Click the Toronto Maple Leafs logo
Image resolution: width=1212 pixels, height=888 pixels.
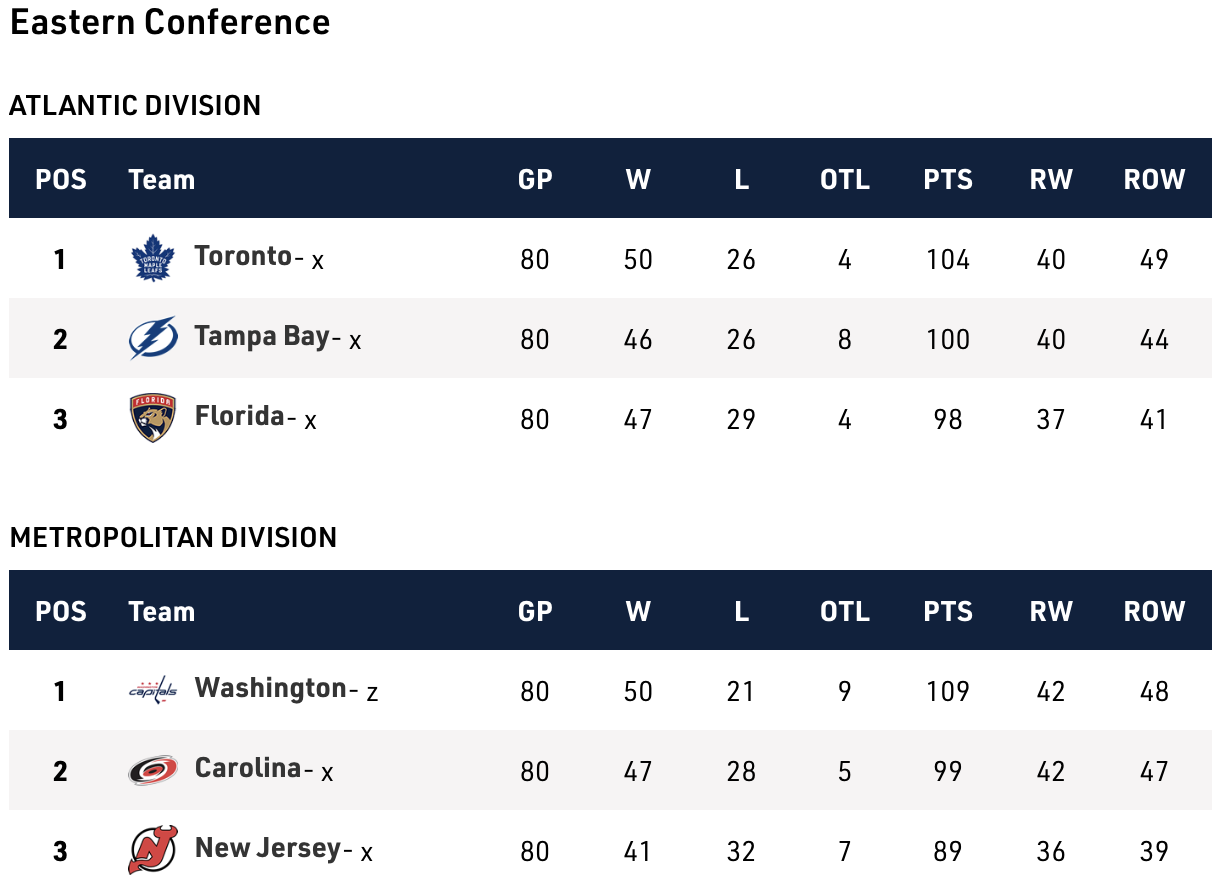click(153, 258)
